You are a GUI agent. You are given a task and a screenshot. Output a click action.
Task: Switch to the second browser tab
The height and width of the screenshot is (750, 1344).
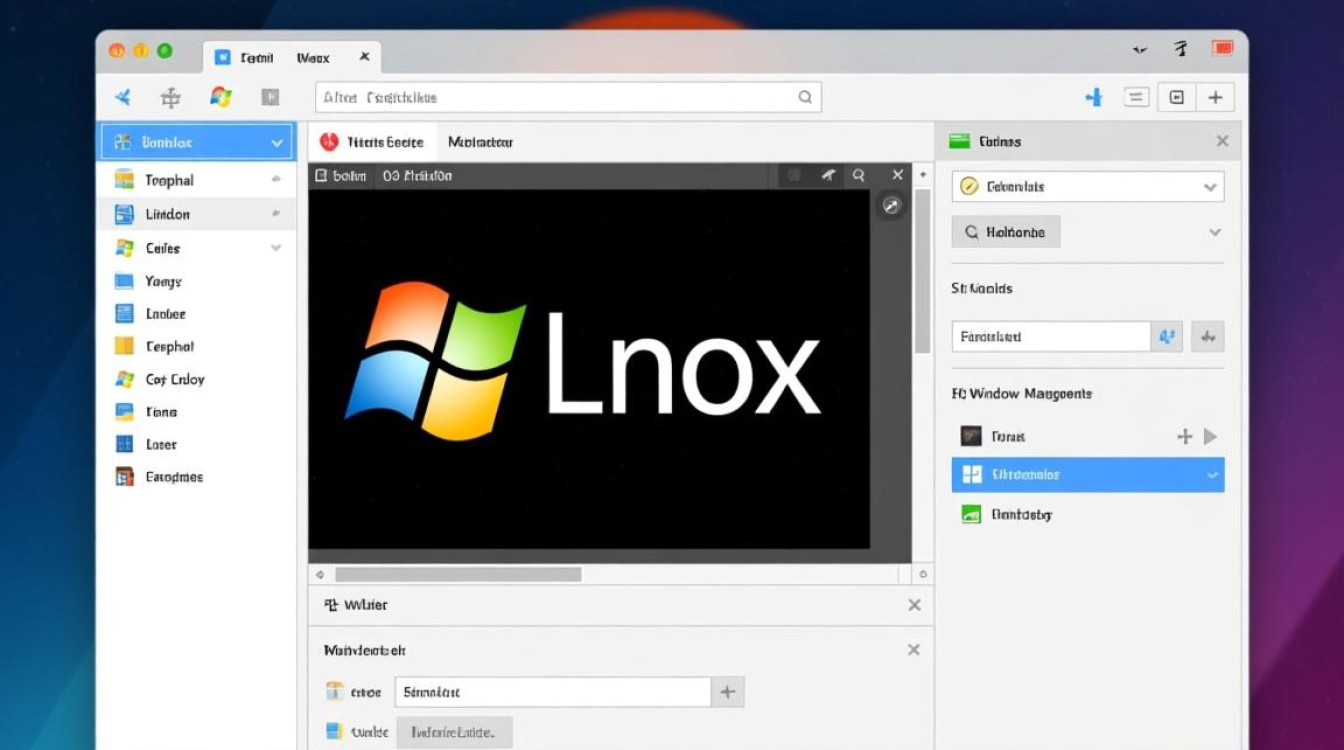coord(311,57)
